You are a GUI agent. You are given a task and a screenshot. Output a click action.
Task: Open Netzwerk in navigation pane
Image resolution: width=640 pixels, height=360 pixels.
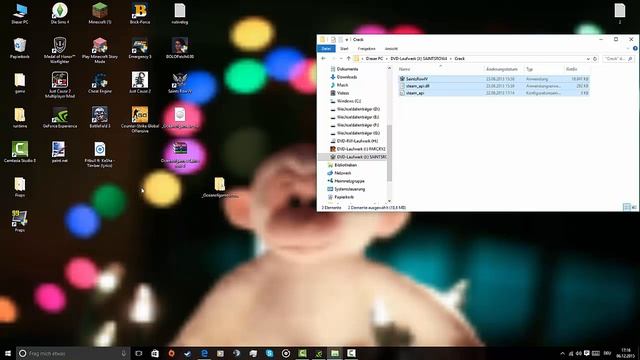(342, 173)
